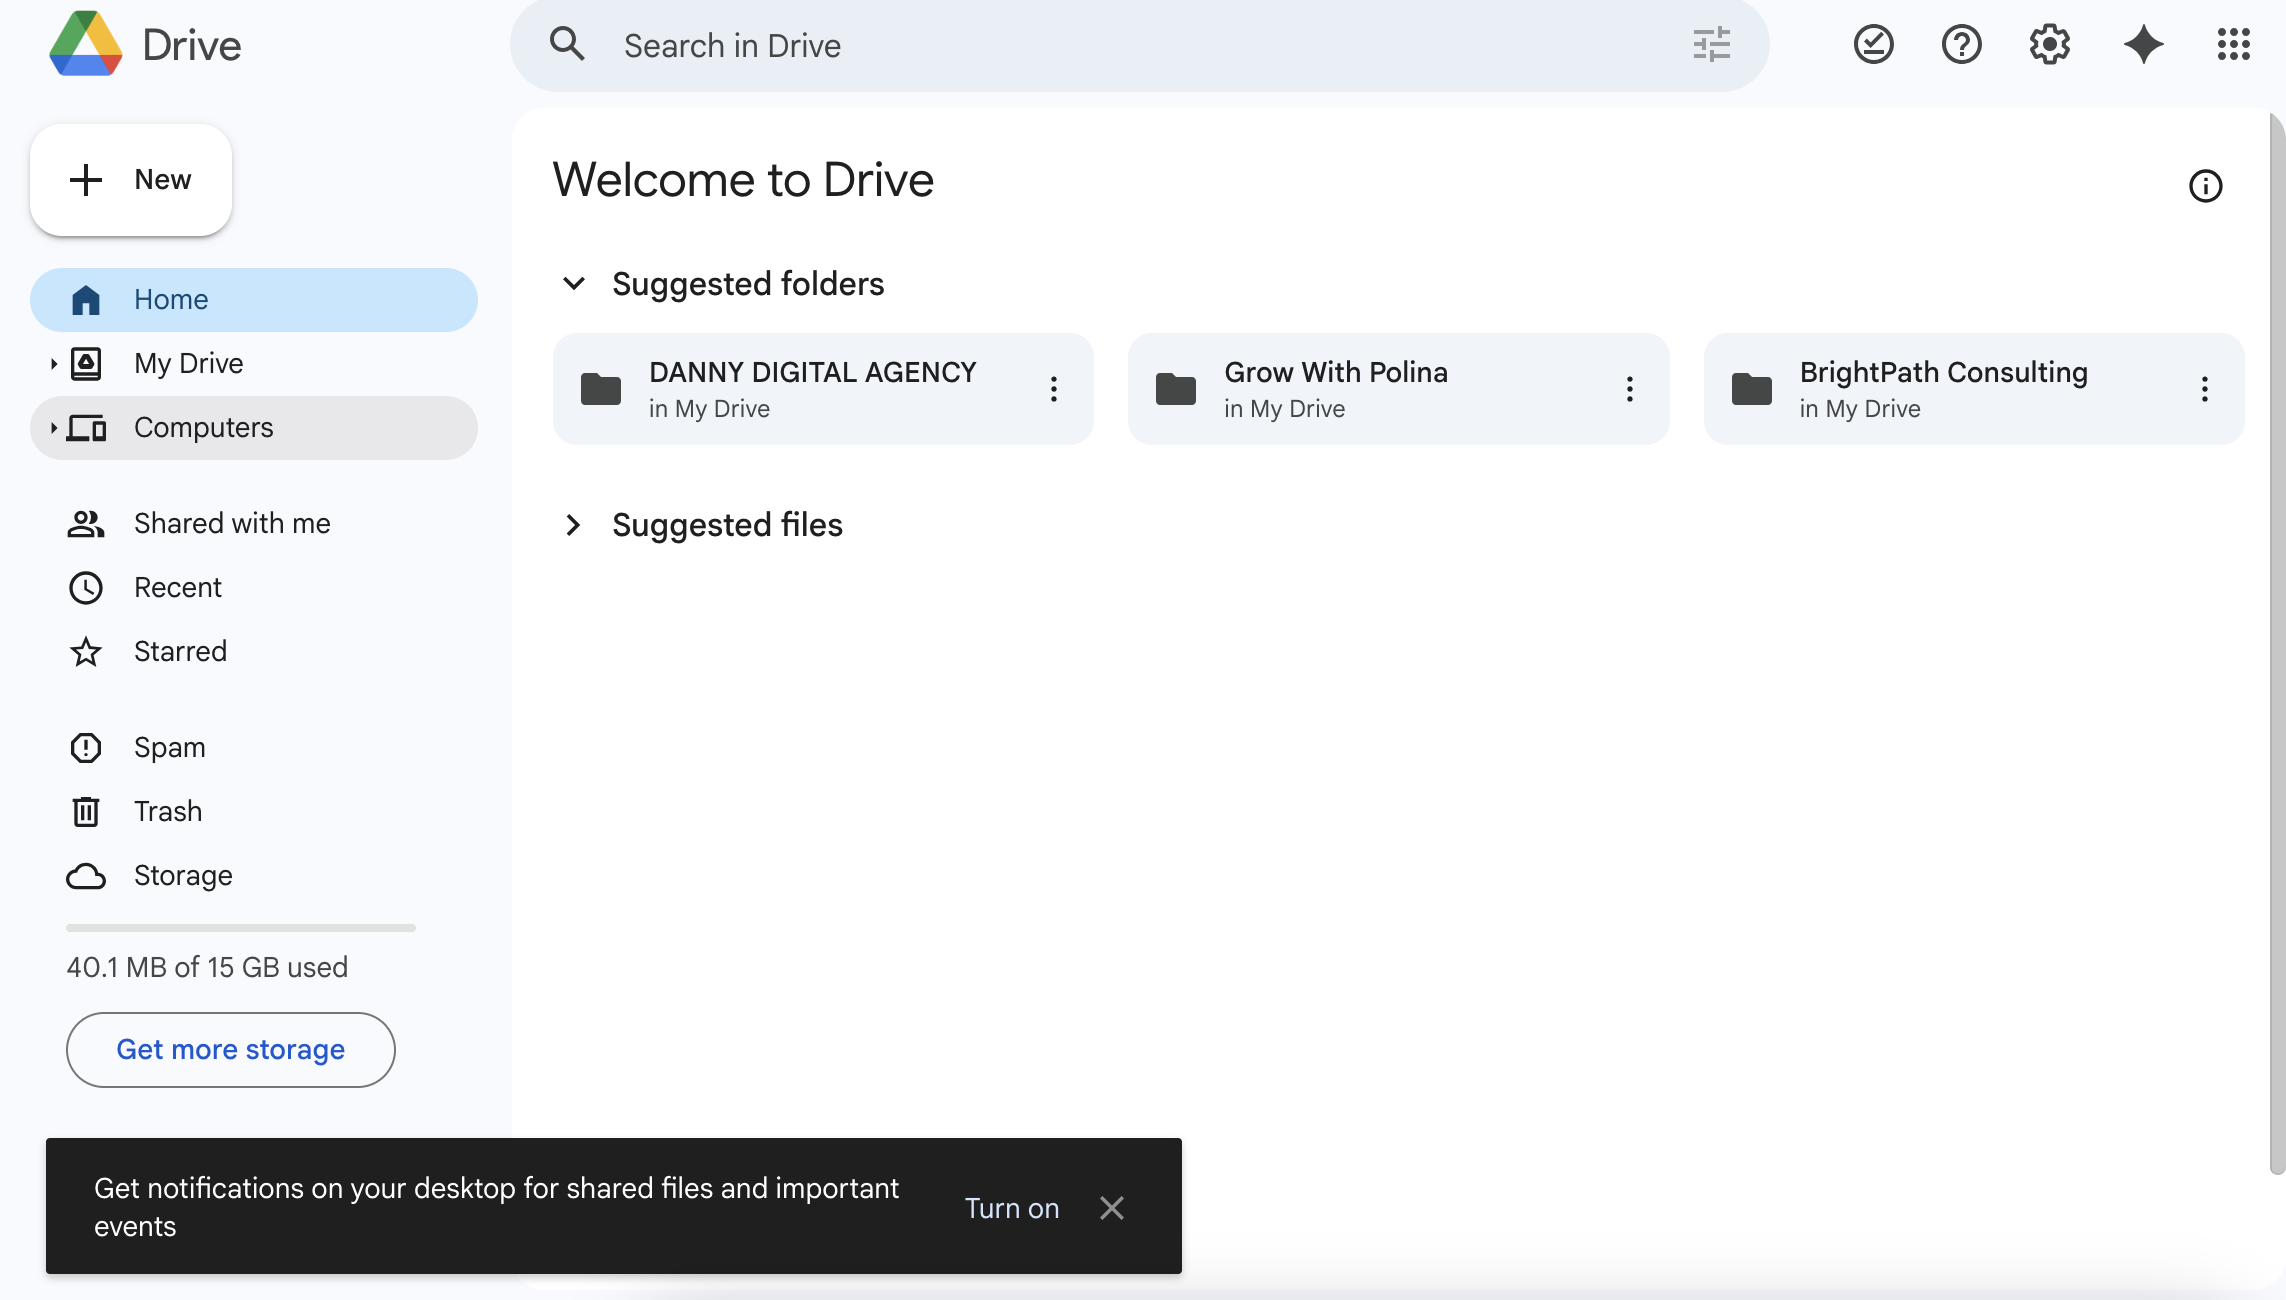Viewport: 2286px width, 1300px height.
Task: Click the Shared with me people icon
Action: click(x=86, y=524)
